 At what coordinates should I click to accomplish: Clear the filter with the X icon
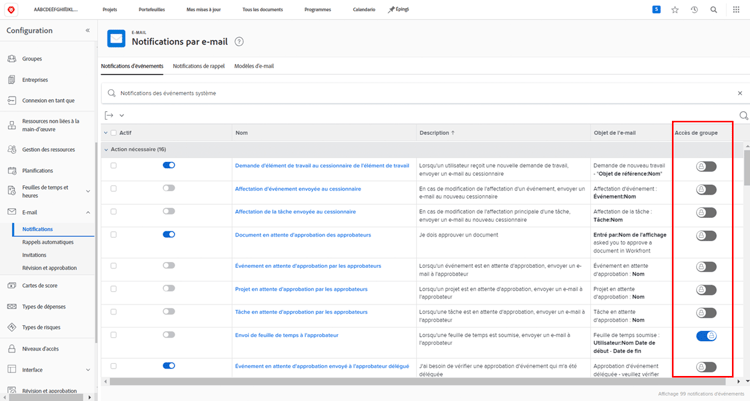click(740, 93)
